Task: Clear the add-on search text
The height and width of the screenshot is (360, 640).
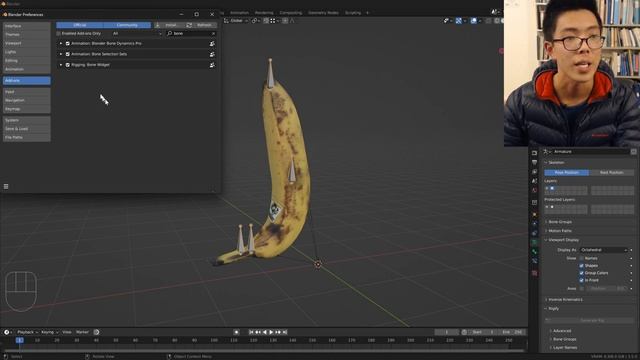Action: coord(213,33)
